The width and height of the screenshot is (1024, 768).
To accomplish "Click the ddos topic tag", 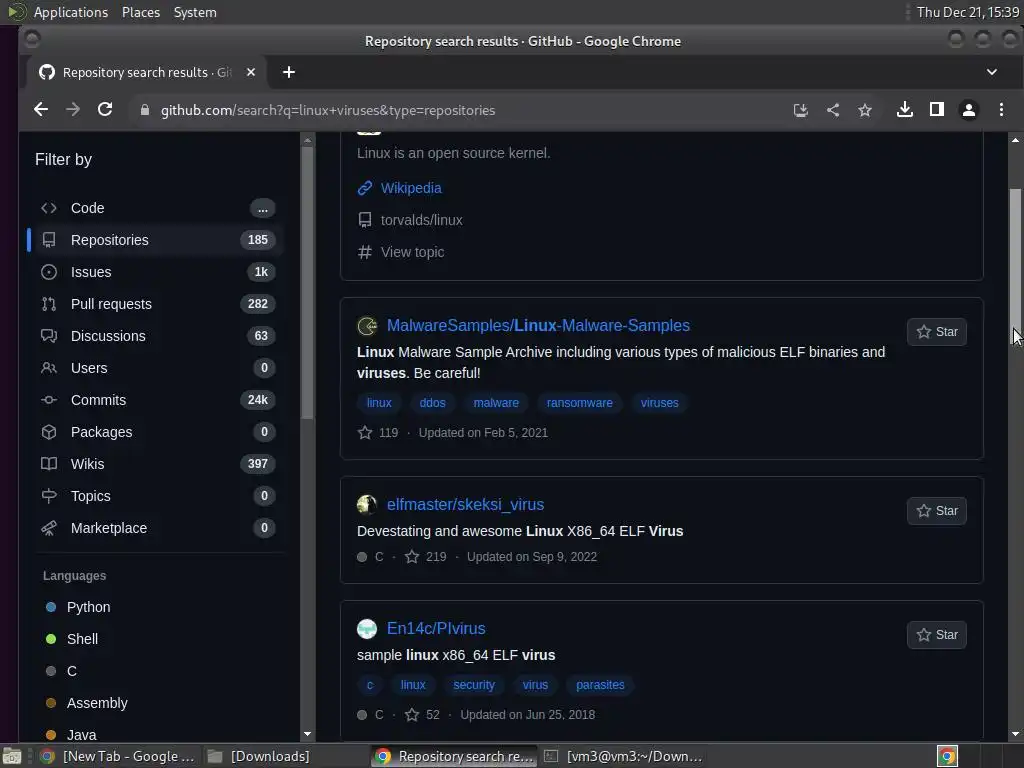I will tap(432, 403).
